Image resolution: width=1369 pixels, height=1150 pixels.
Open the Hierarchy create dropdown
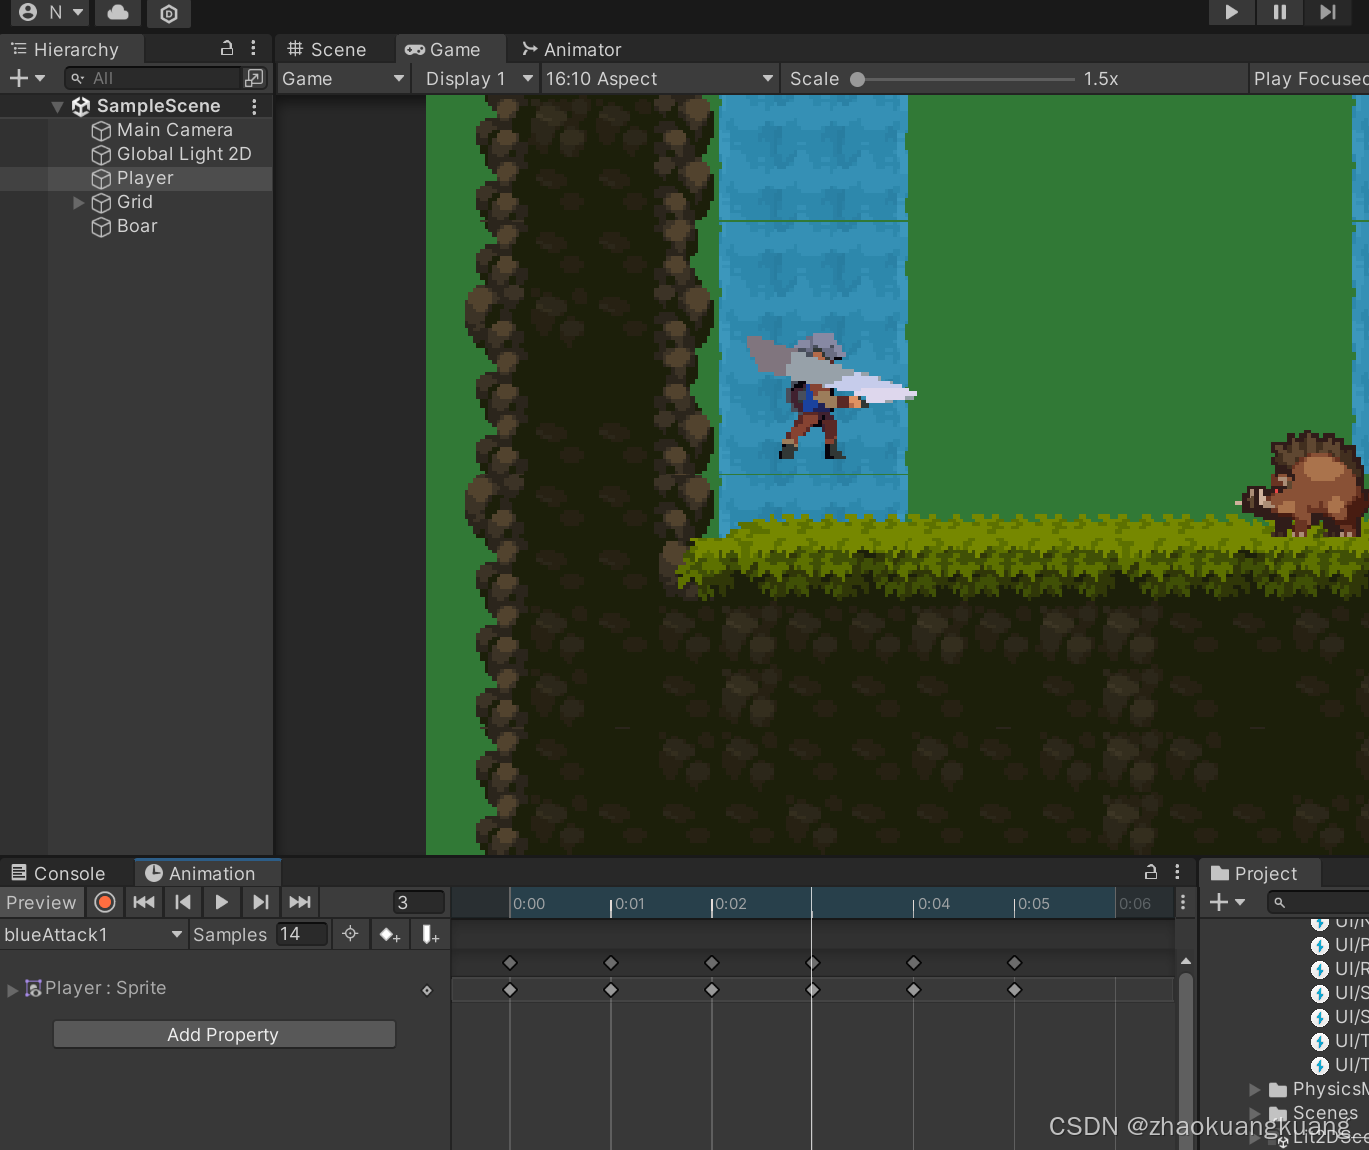coord(27,78)
